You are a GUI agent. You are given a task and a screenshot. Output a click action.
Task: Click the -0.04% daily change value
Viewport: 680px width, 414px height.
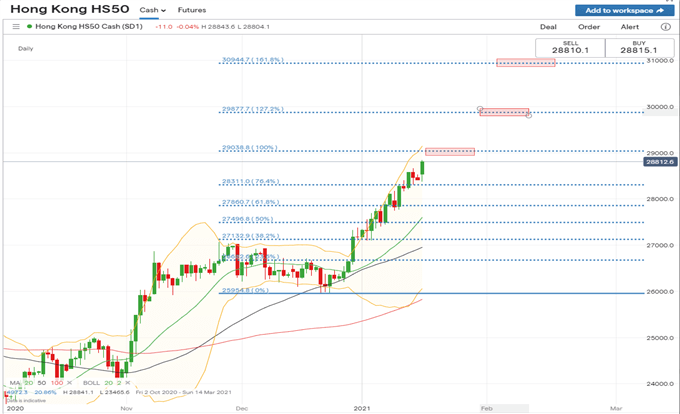(187, 27)
